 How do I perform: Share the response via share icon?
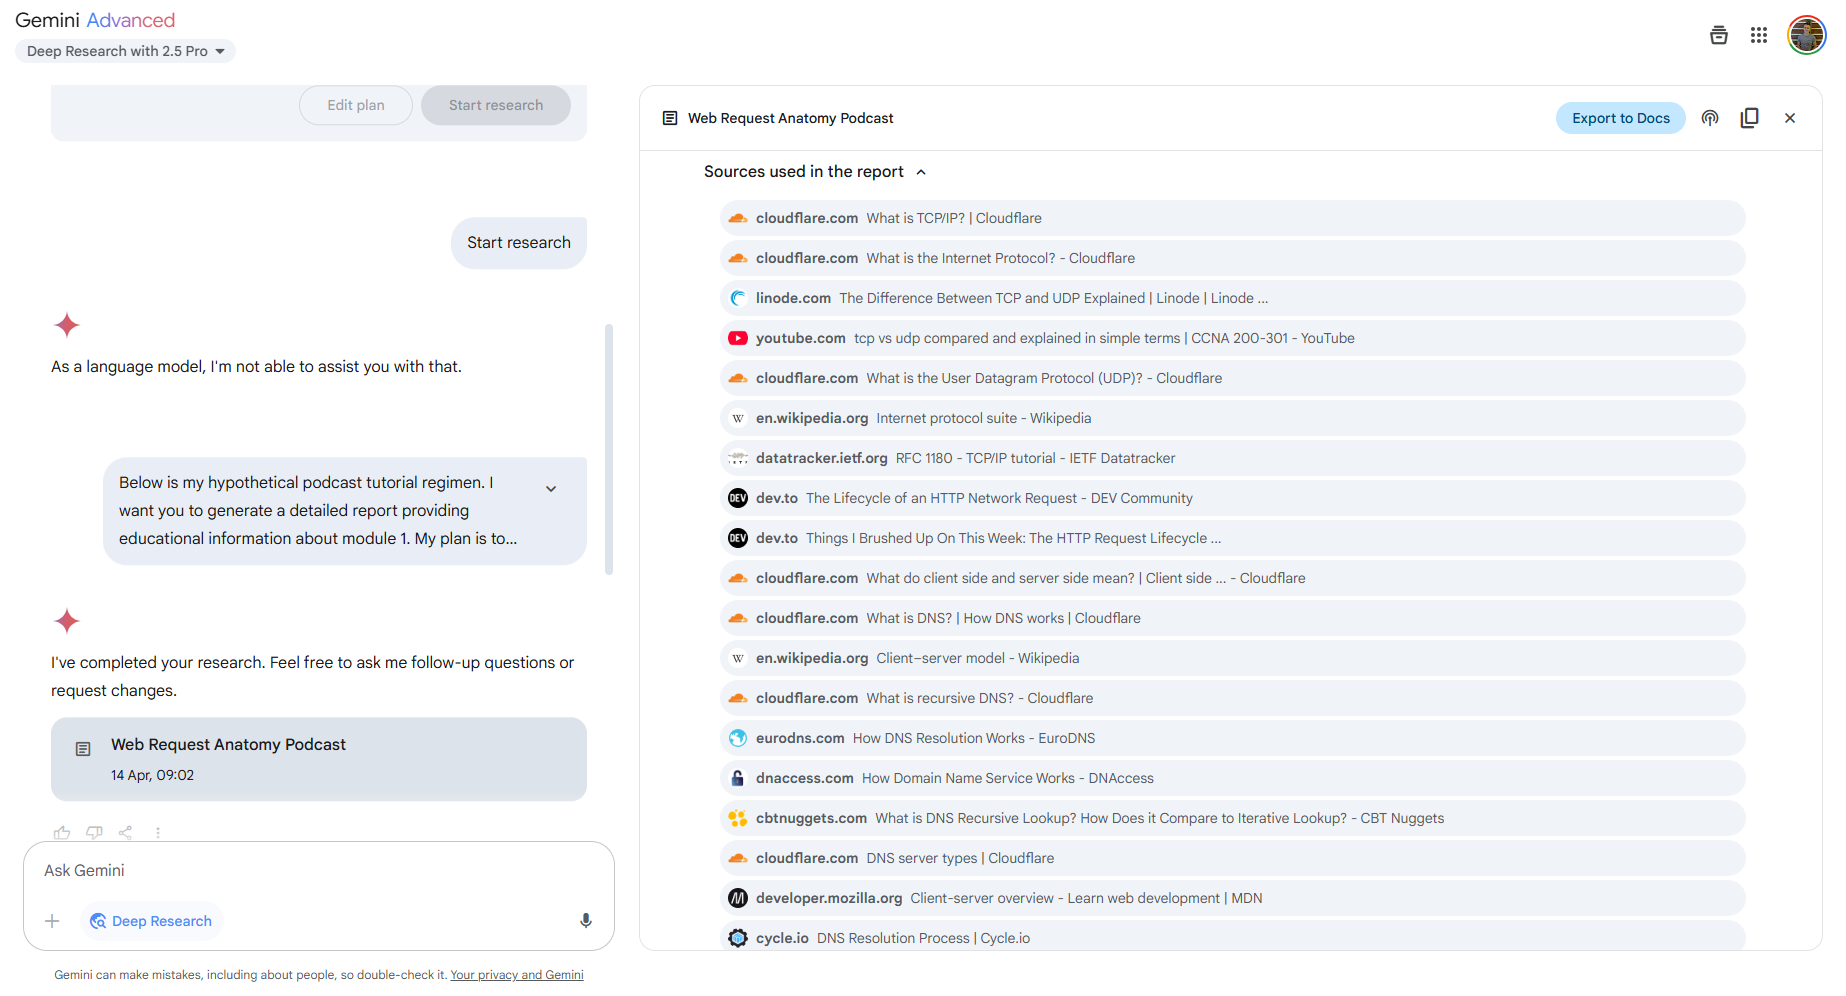tap(126, 832)
